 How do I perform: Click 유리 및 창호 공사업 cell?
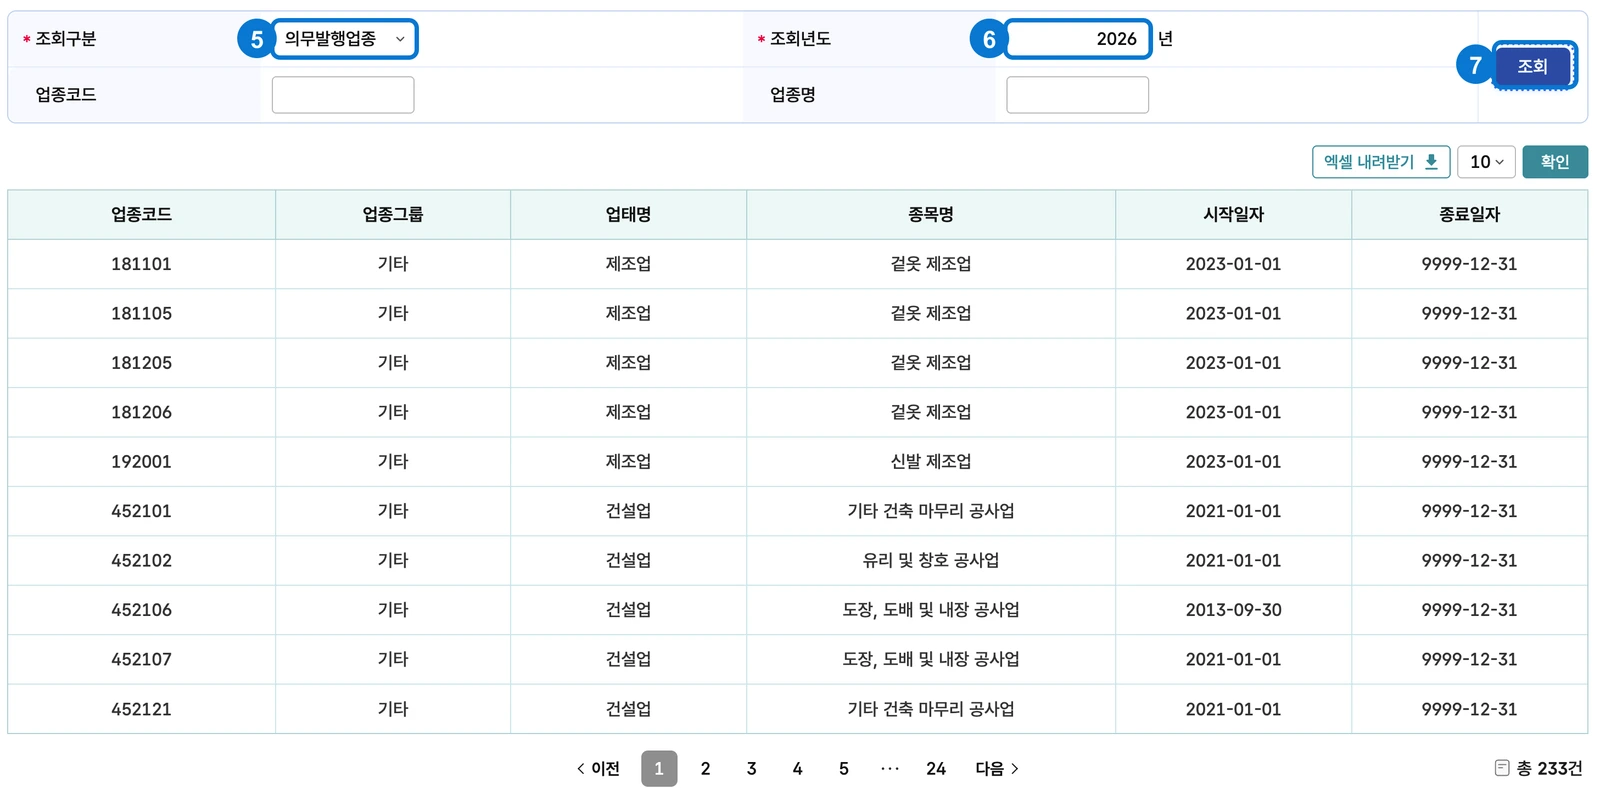(x=931, y=561)
